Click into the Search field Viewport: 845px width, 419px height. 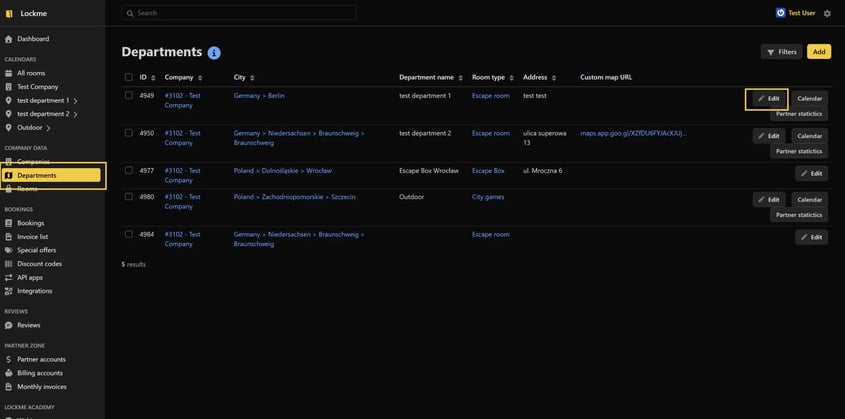[238, 13]
